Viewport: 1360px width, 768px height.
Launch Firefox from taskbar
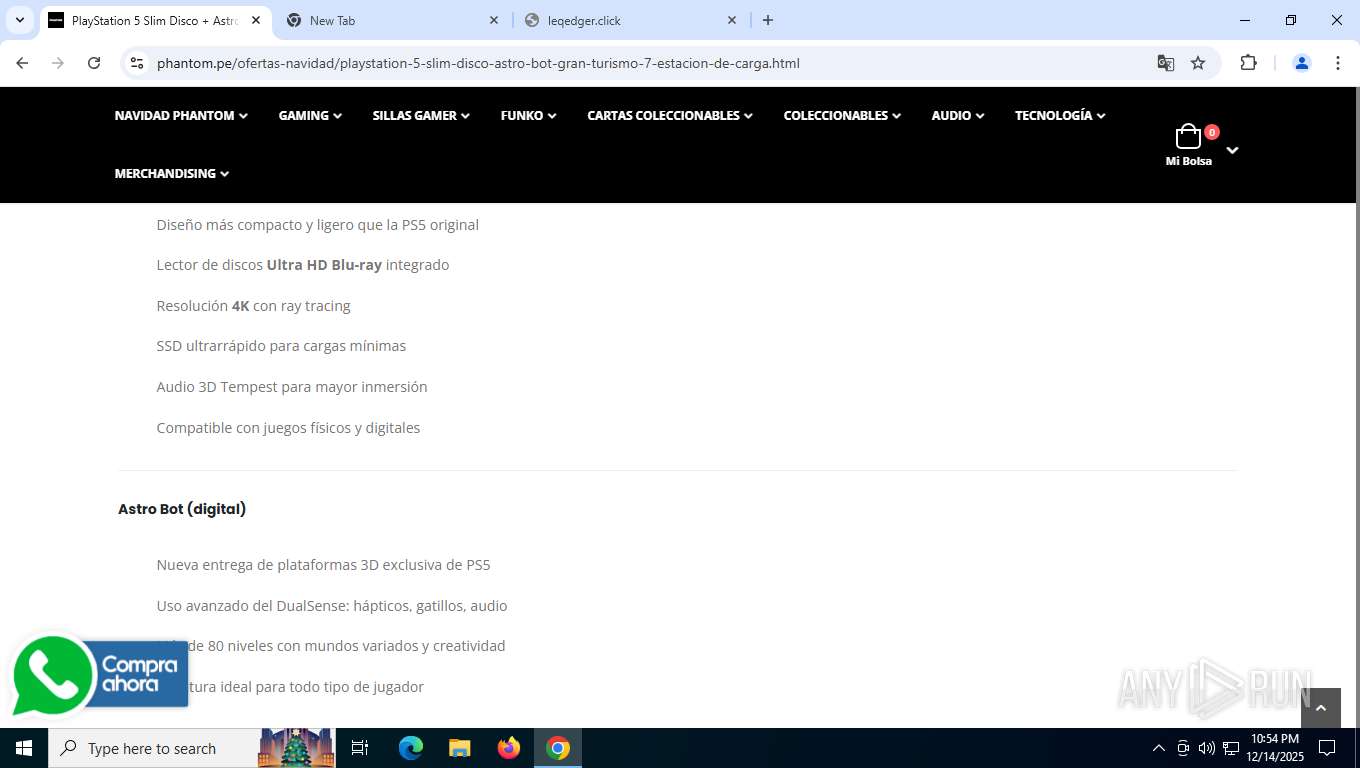[509, 748]
